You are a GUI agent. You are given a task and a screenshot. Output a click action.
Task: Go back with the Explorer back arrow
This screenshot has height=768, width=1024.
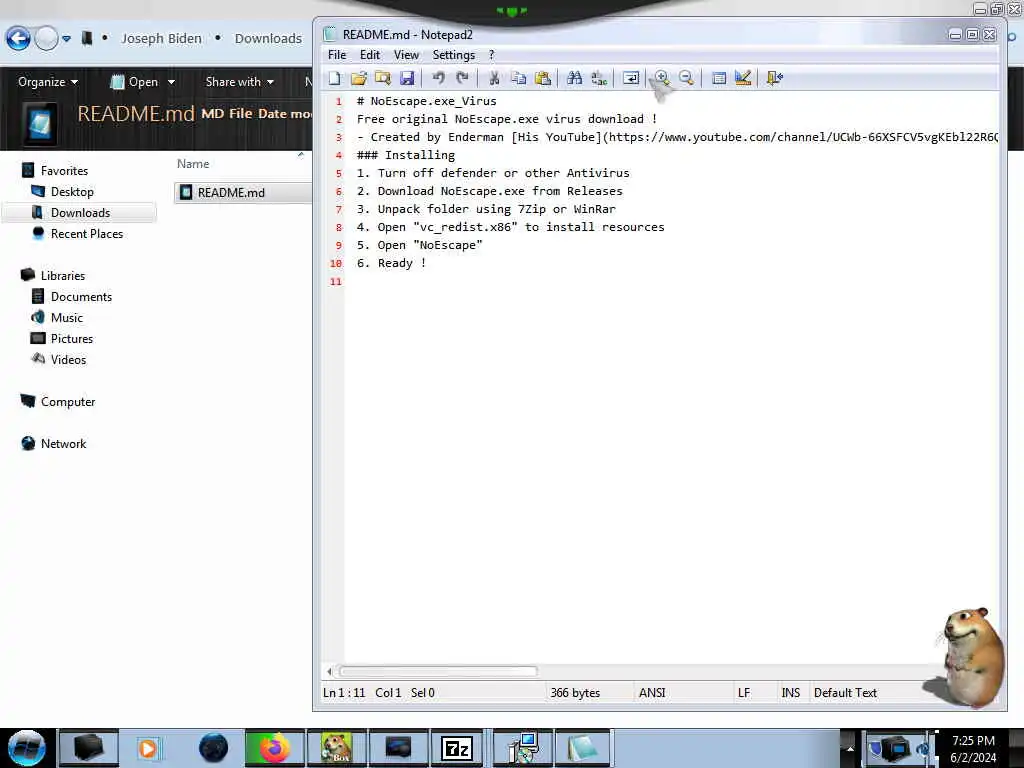[x=18, y=39]
